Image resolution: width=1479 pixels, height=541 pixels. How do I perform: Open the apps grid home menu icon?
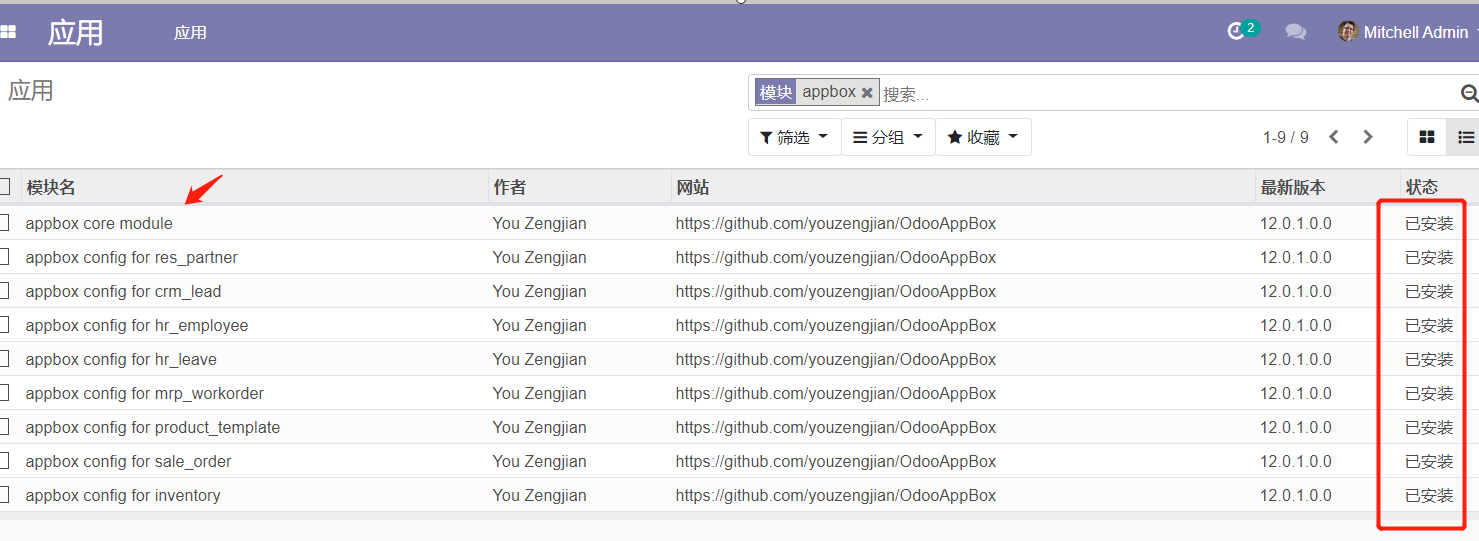coord(8,32)
